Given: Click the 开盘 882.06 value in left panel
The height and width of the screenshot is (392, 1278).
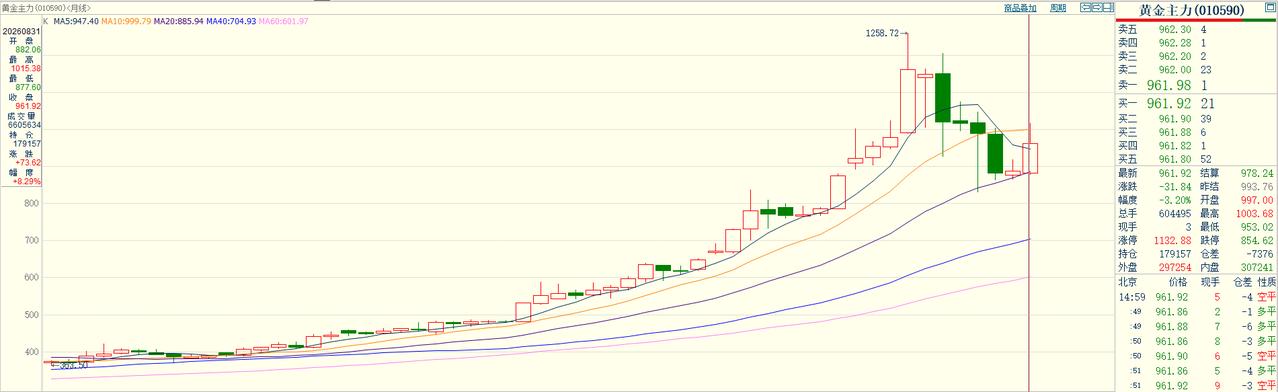Looking at the screenshot, I should [27, 49].
